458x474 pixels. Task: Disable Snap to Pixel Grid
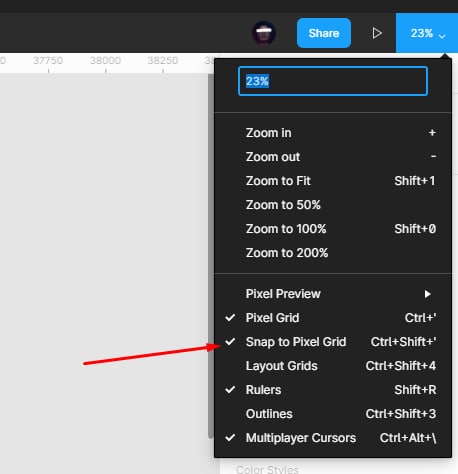coord(333,342)
